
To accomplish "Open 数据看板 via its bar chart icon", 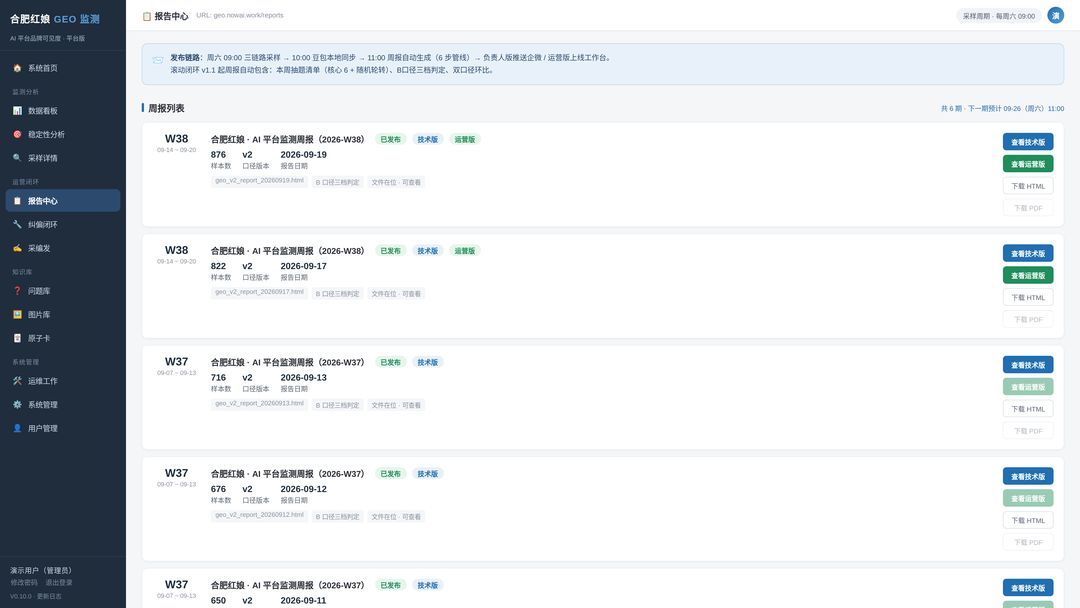I will (x=17, y=111).
